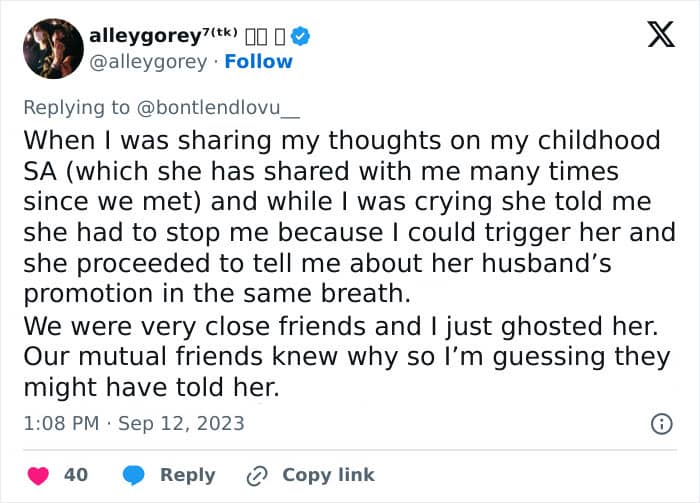
Task: Click the emoji boxes beside the display name
Action: [x=265, y=37]
